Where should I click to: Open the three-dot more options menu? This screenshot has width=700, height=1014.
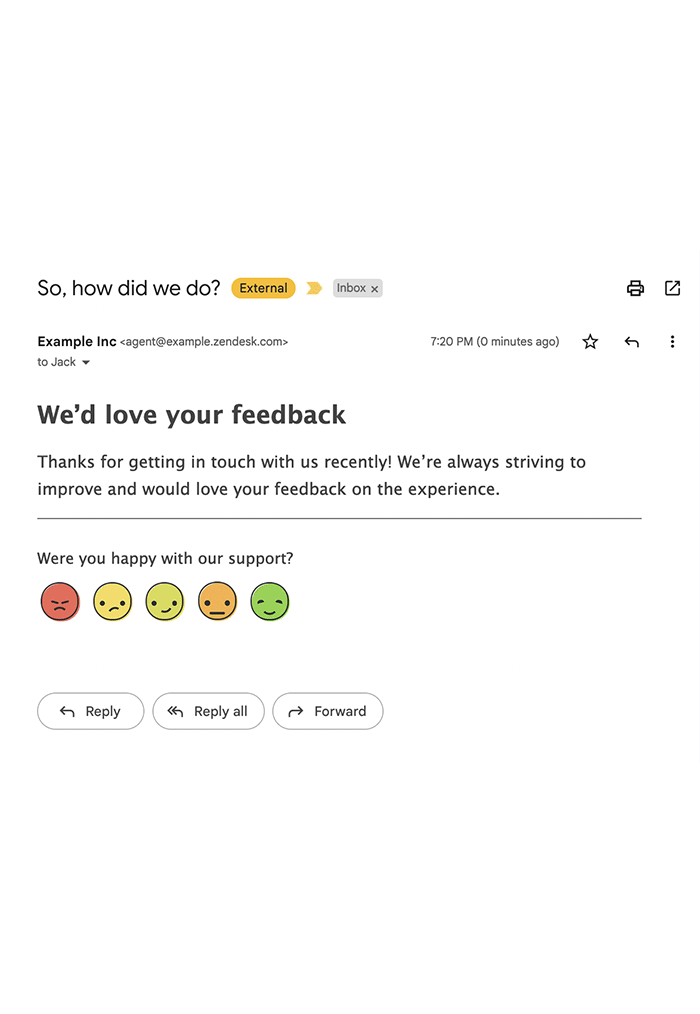[672, 341]
